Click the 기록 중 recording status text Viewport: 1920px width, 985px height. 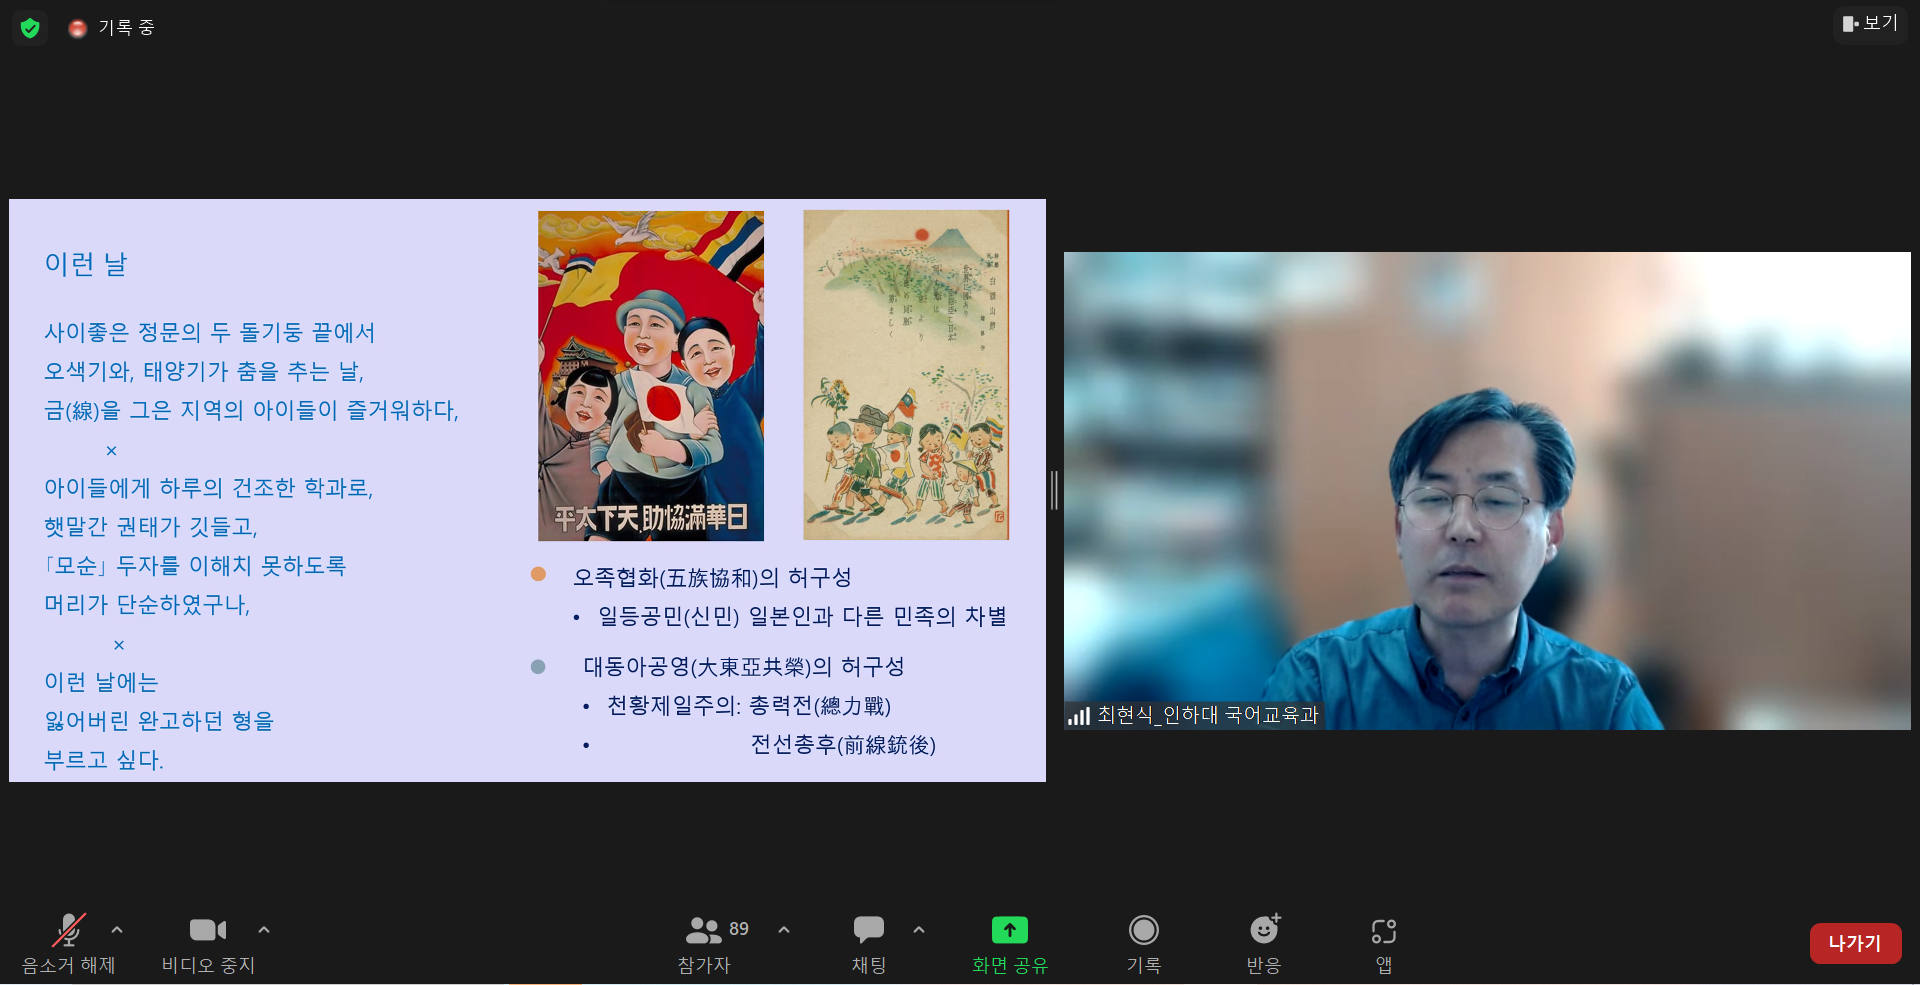[x=126, y=28]
